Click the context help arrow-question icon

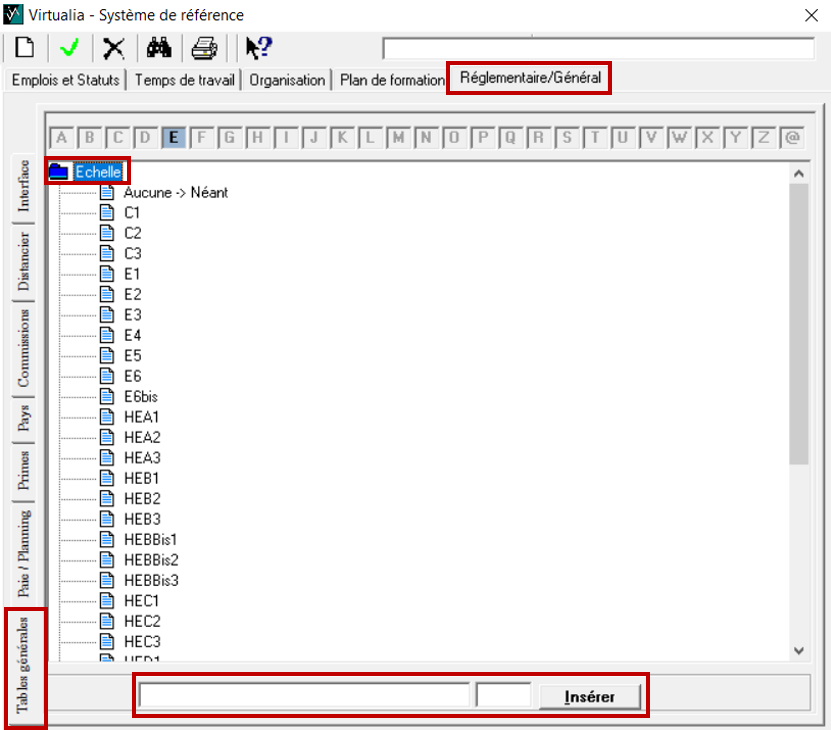[258, 48]
